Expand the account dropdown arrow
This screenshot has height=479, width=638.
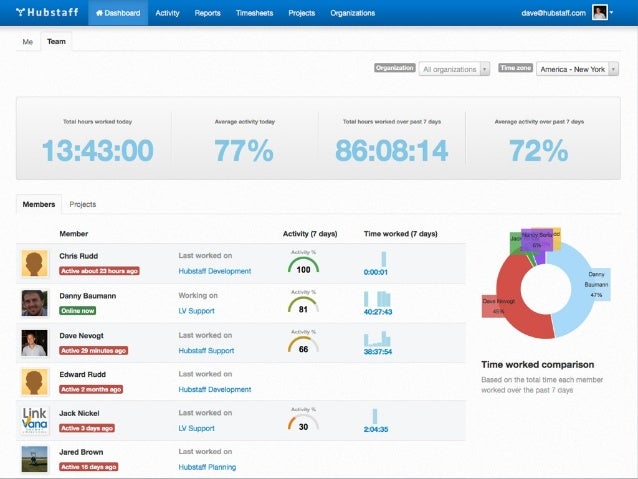(612, 12)
